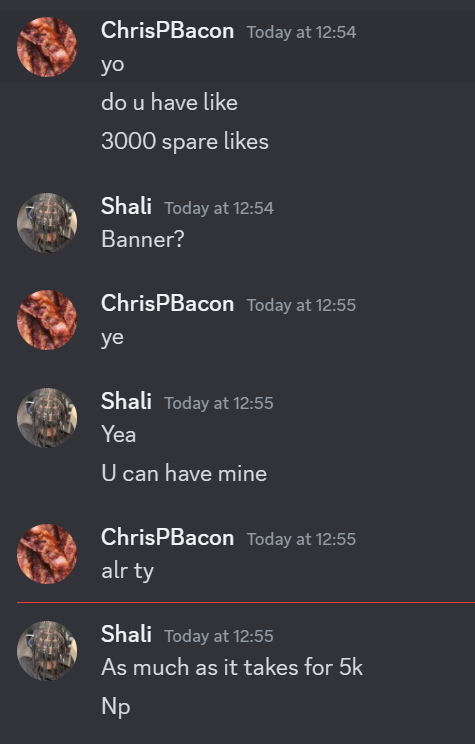Viewport: 475px width, 744px height.
Task: Click the red new-messages divider line
Action: click(246, 602)
